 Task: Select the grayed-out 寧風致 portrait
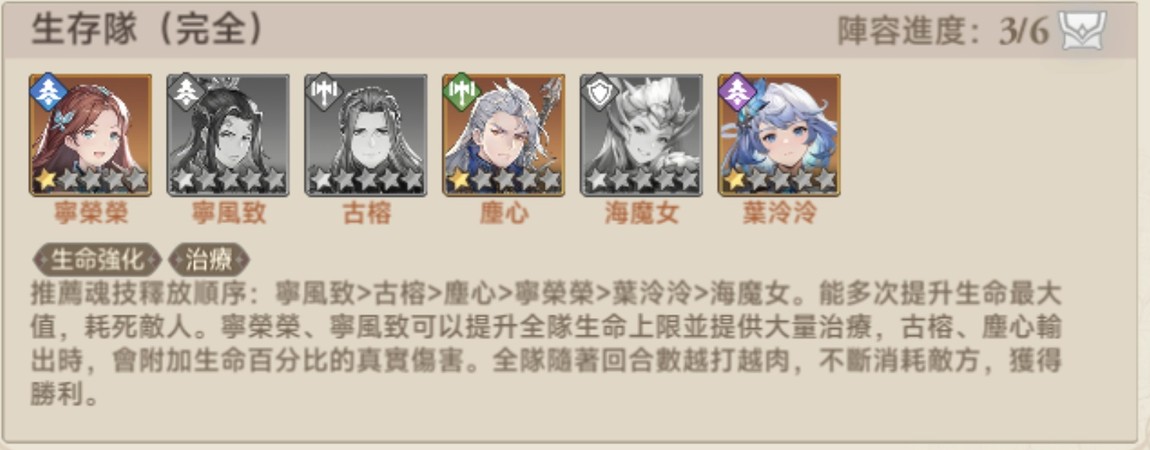click(x=228, y=135)
